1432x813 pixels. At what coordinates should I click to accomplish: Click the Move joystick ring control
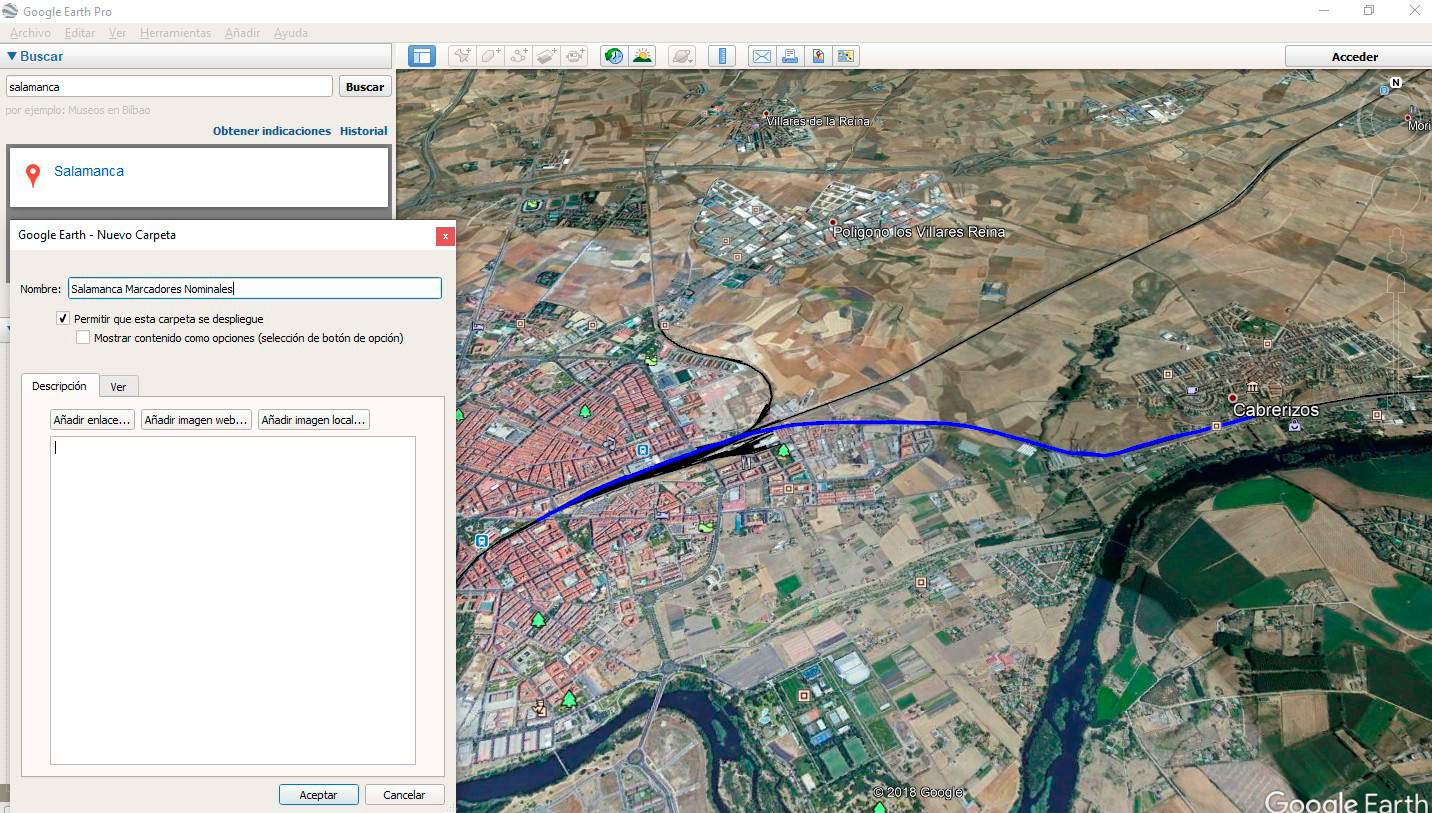click(1397, 190)
